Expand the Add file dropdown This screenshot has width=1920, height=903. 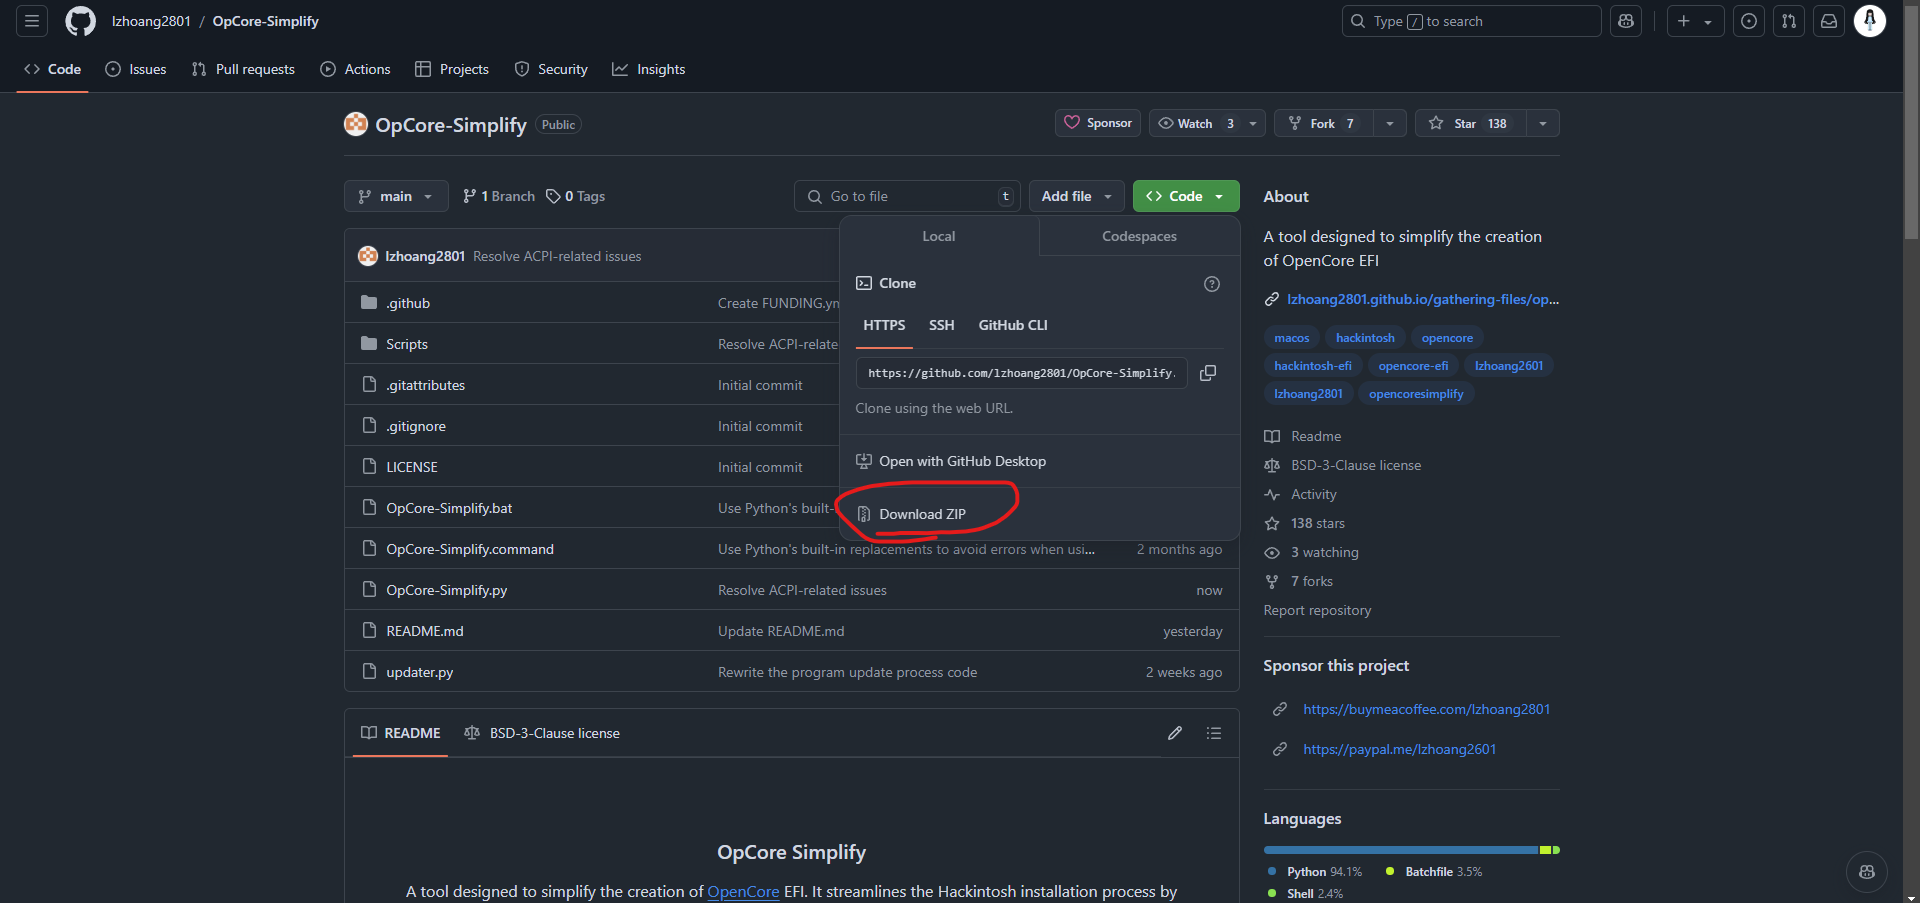click(x=1076, y=196)
